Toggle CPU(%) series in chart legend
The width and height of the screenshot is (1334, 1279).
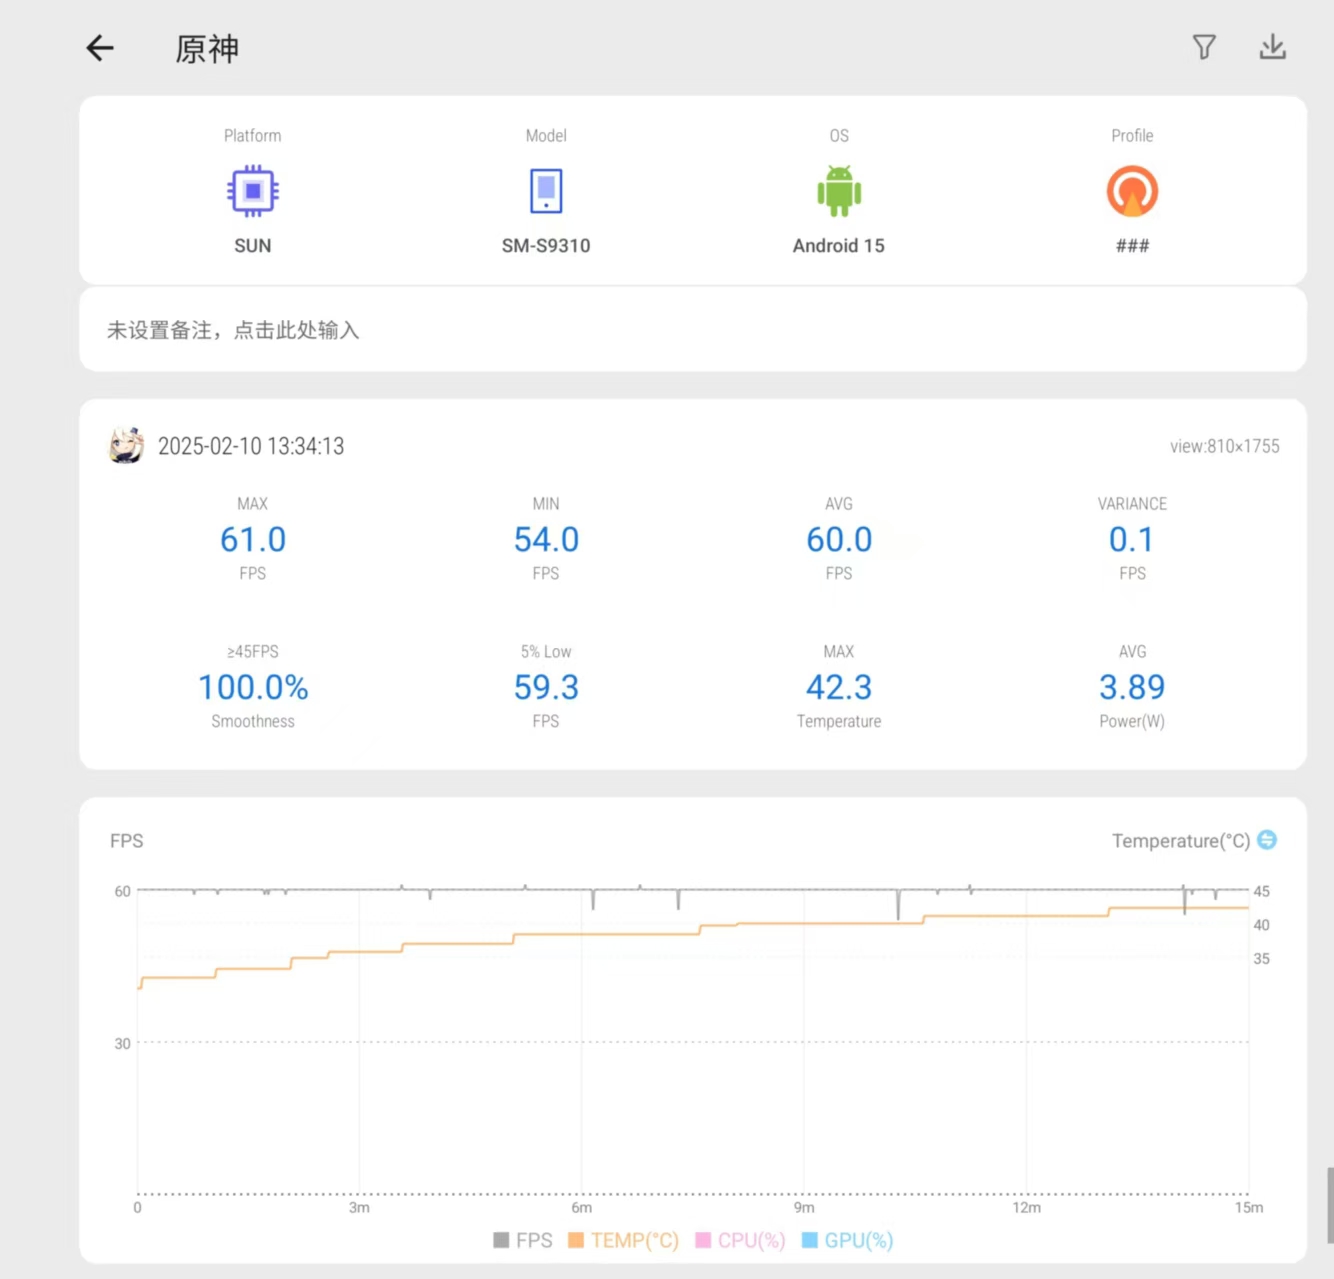pyautogui.click(x=740, y=1240)
